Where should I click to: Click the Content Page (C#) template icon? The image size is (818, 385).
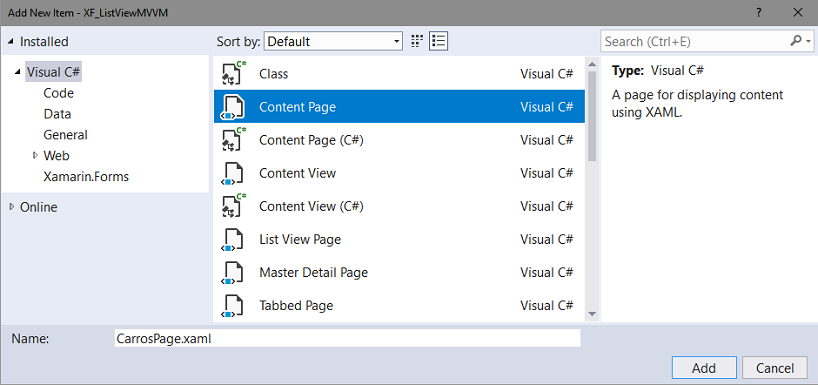click(233, 140)
